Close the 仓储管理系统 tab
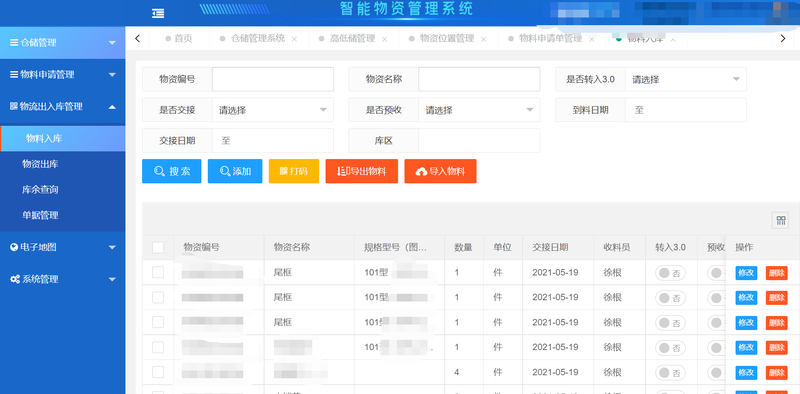800x394 pixels. coord(294,39)
